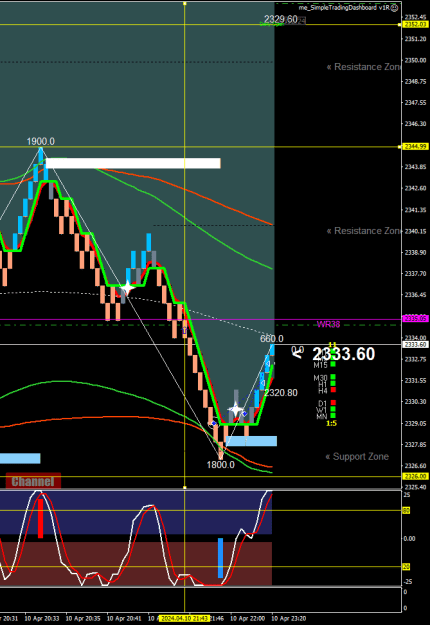Screen dimensions: 430x625
Task: Click the 2340.15 price scale value
Action: click(415, 231)
